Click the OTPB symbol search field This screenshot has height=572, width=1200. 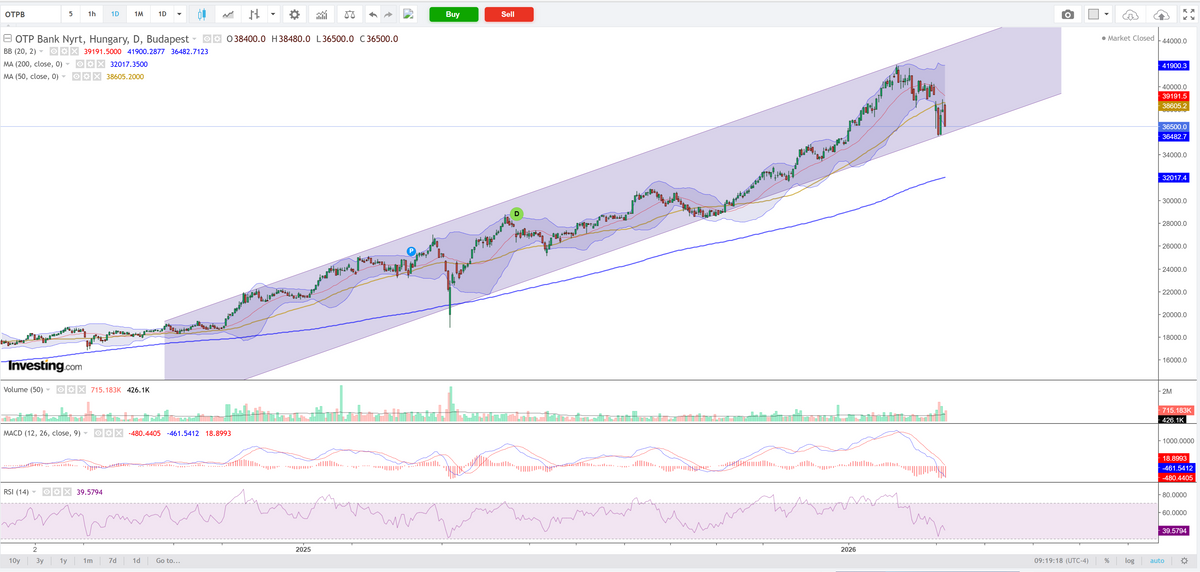(30, 14)
